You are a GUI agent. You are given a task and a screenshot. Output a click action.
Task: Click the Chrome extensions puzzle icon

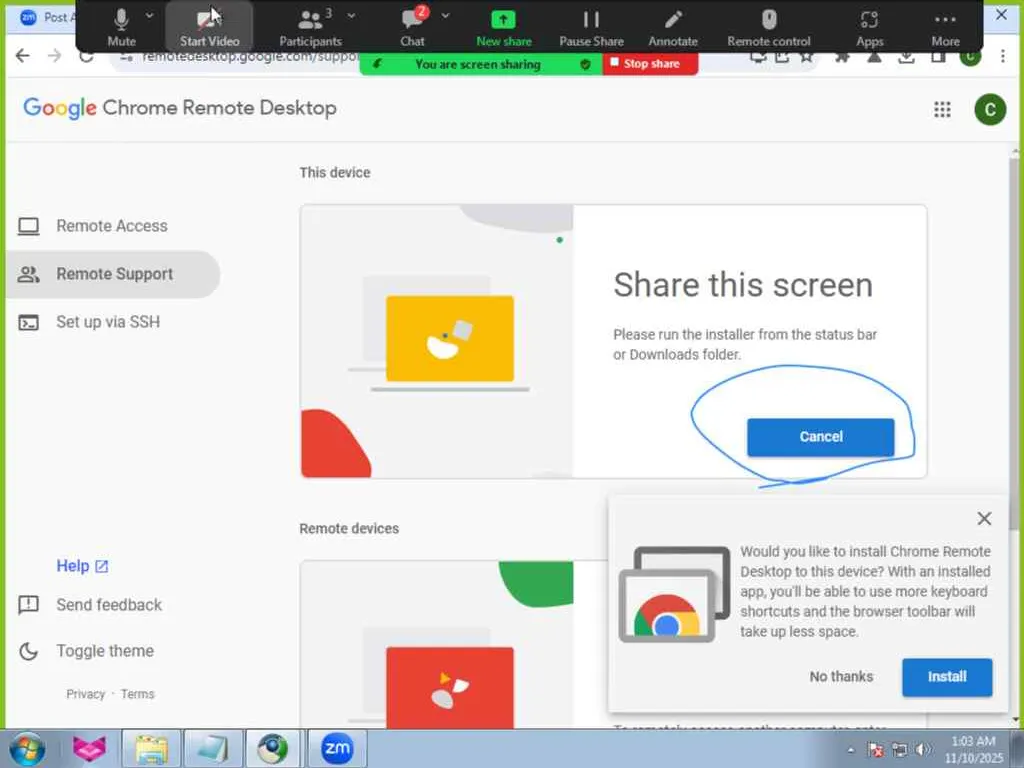[x=842, y=57]
